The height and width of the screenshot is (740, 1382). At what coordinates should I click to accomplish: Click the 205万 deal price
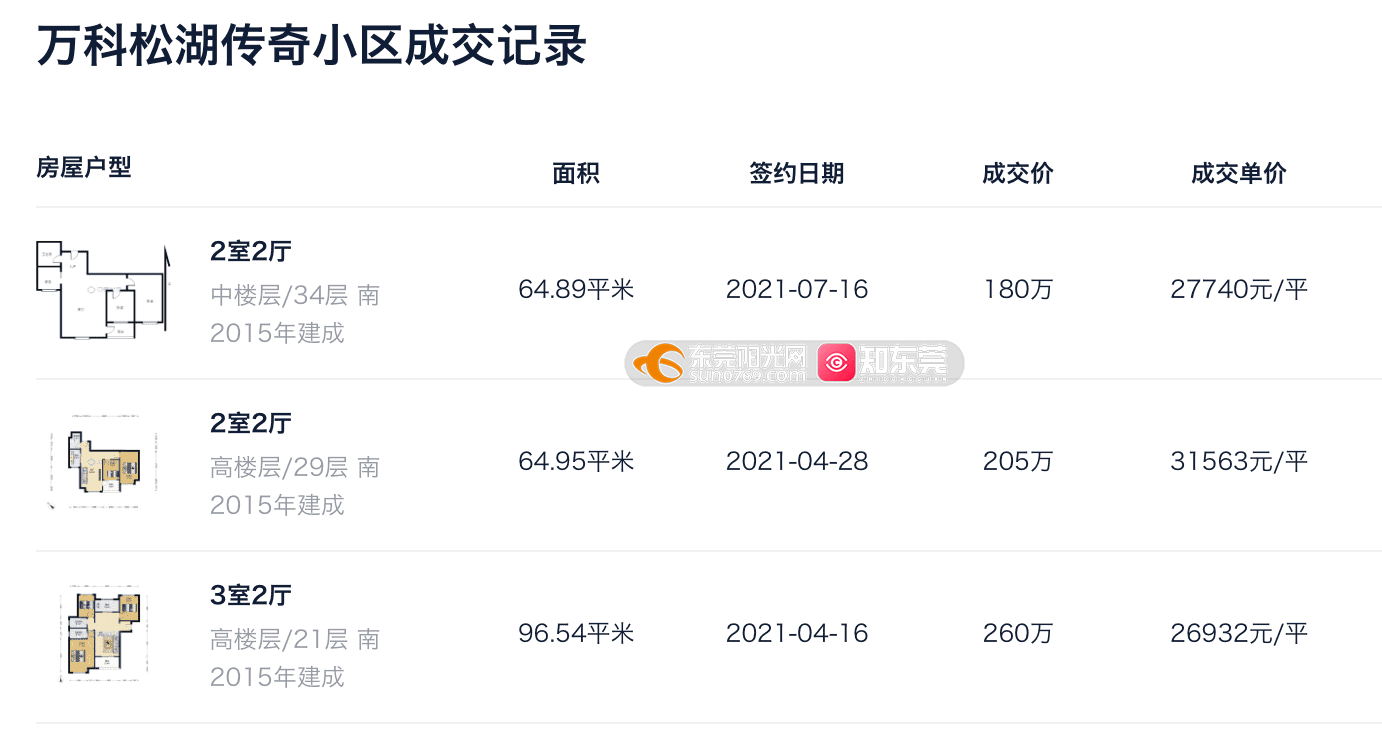pyautogui.click(x=1018, y=462)
